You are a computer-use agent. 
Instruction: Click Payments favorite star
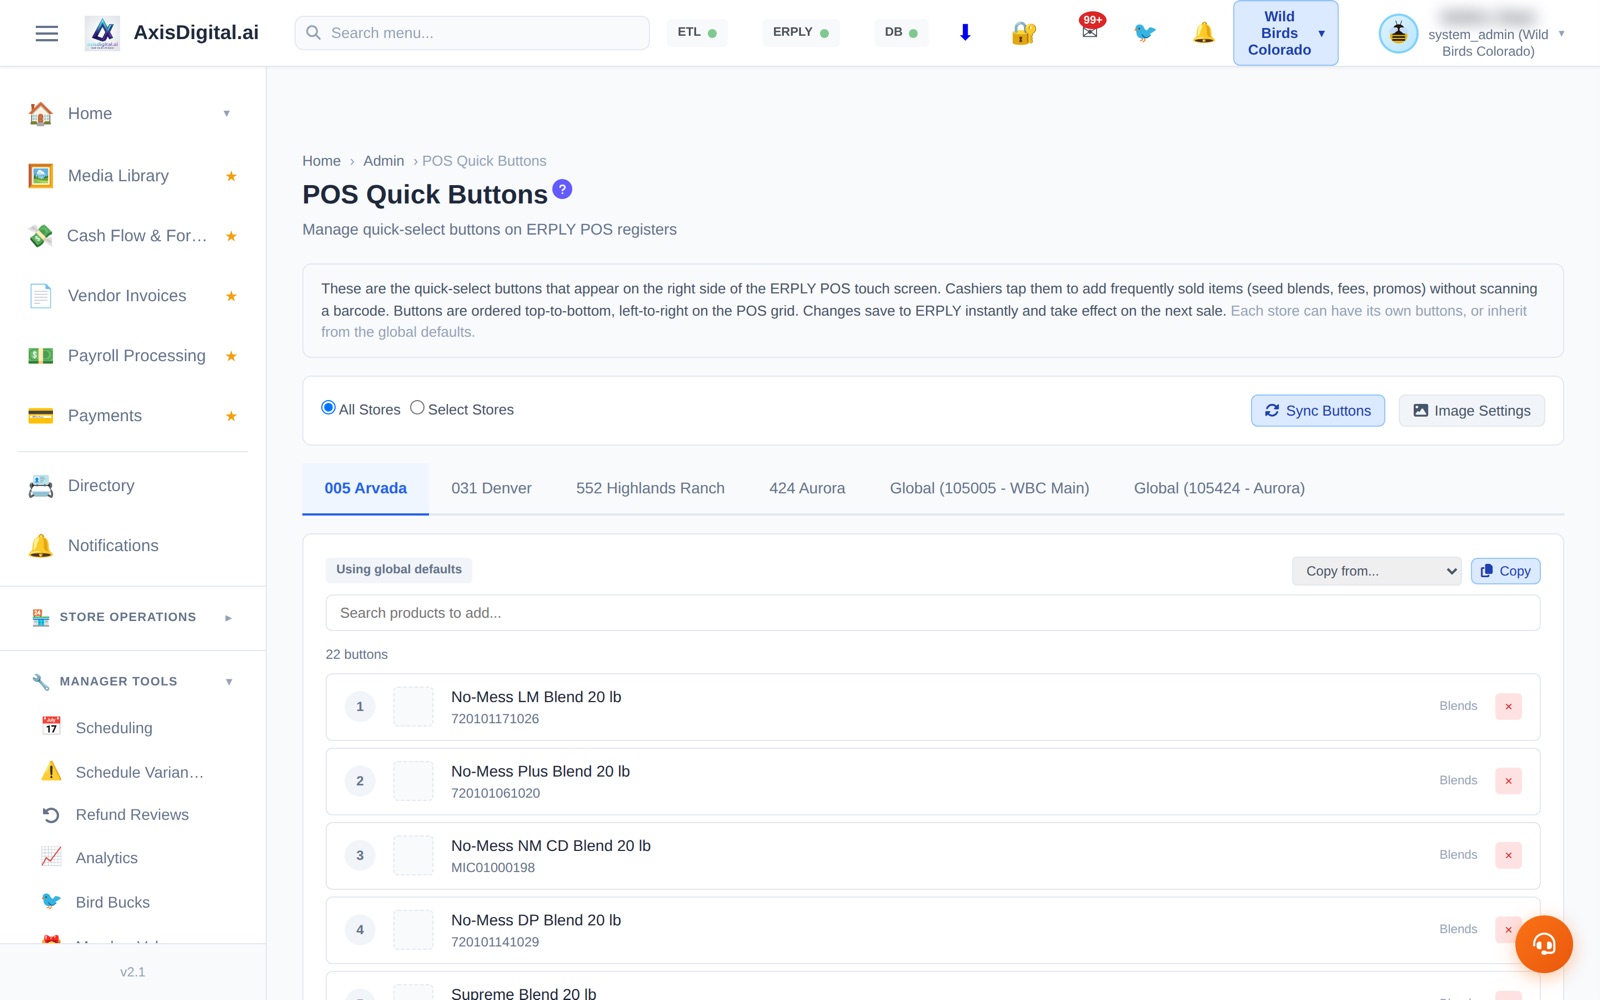[231, 416]
